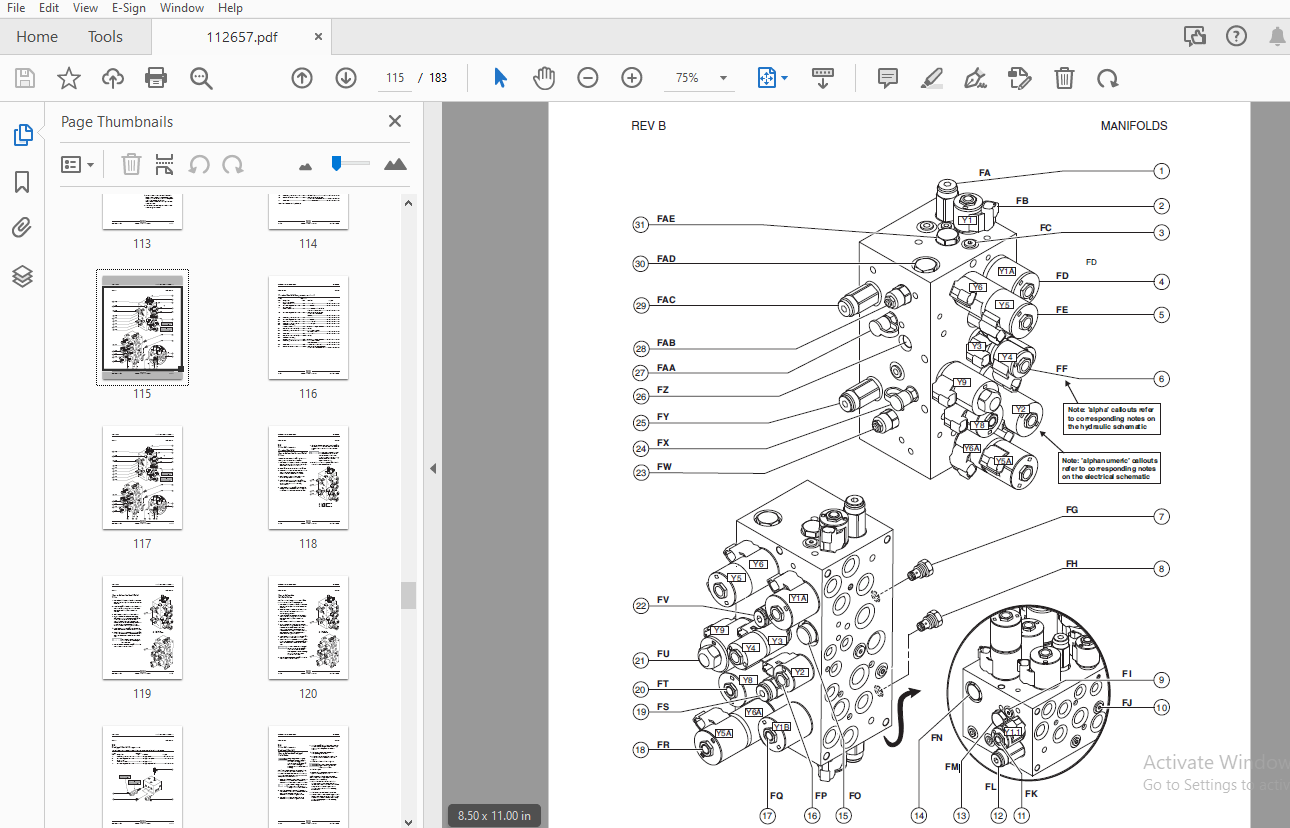Screen dimensions: 1290x828
Task: Close the Page Thumbnails panel
Action: click(x=395, y=121)
